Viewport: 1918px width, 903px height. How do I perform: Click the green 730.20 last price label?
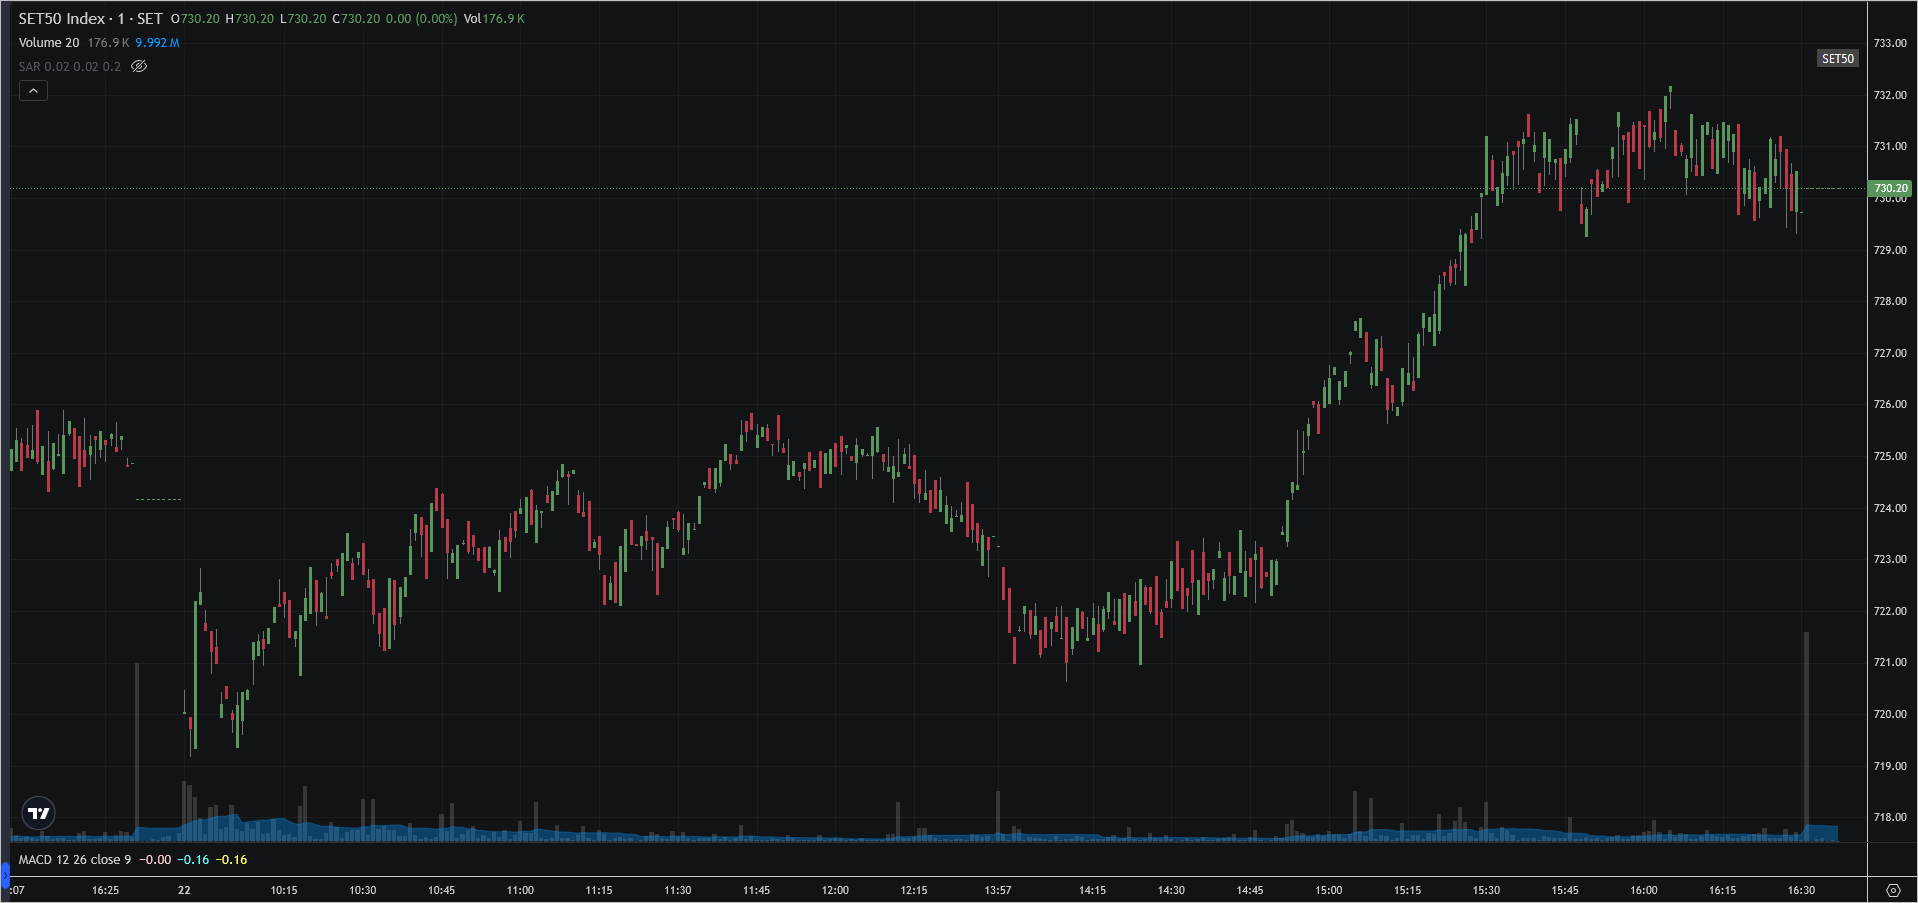tap(1890, 188)
